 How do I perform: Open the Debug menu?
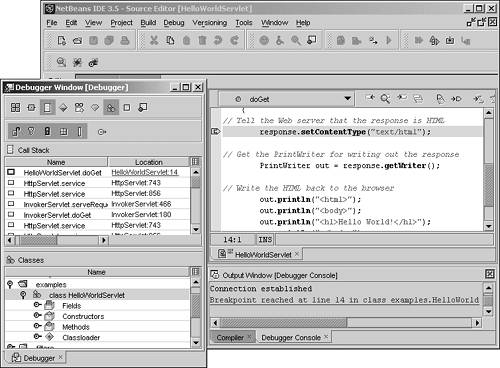pos(174,23)
